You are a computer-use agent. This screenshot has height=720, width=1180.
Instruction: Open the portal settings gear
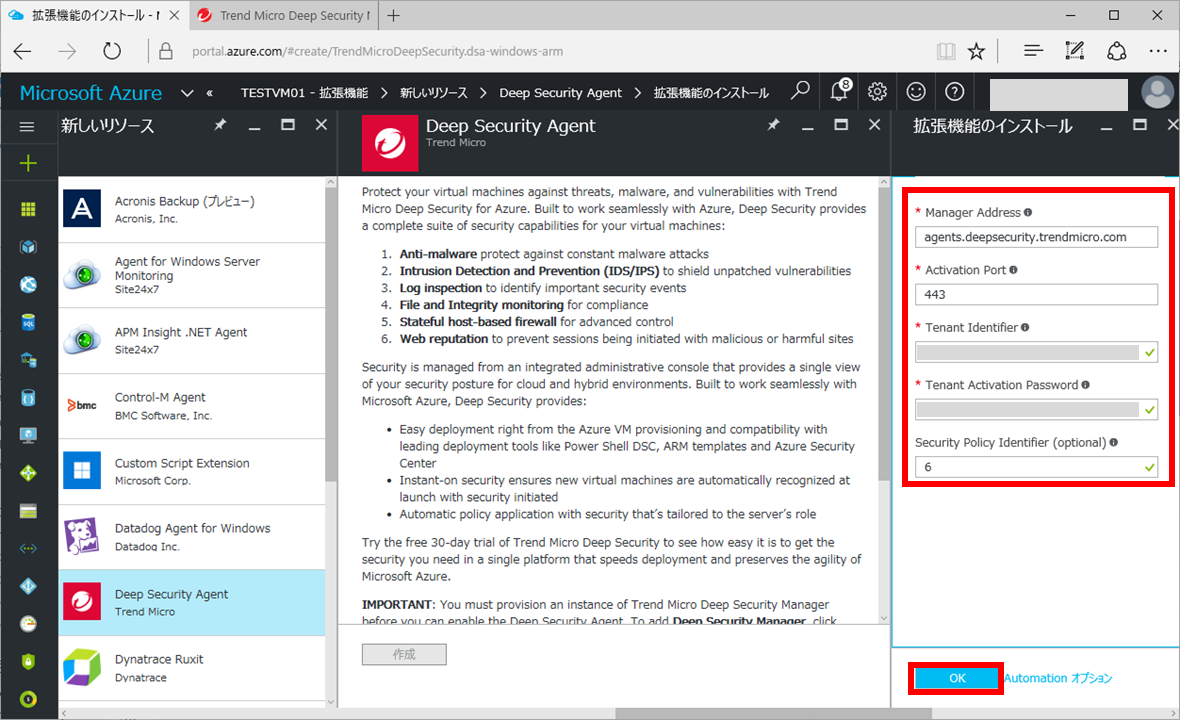coord(877,91)
